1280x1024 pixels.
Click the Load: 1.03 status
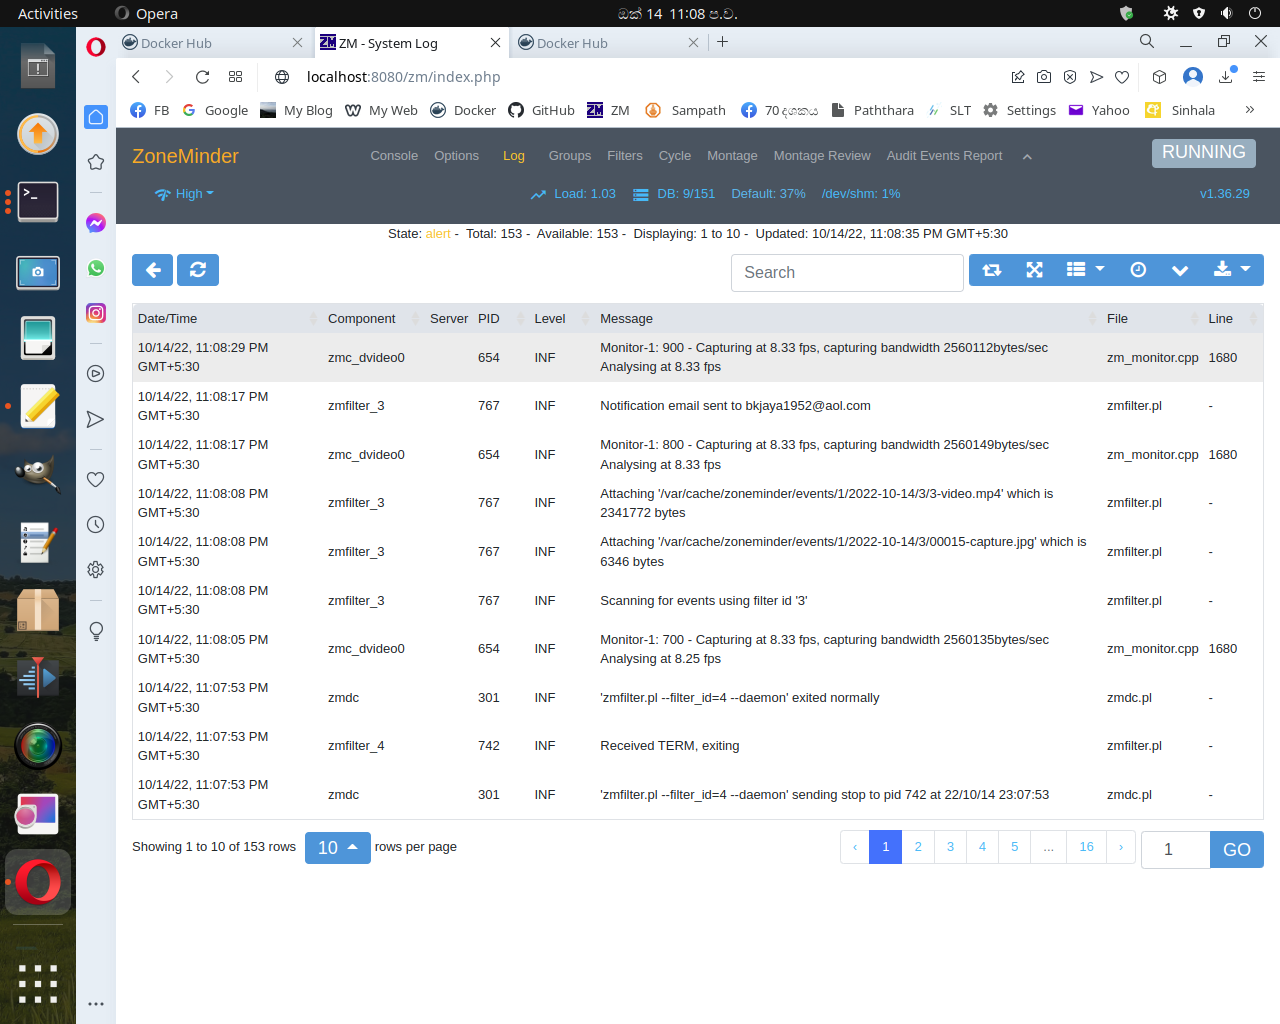click(573, 194)
